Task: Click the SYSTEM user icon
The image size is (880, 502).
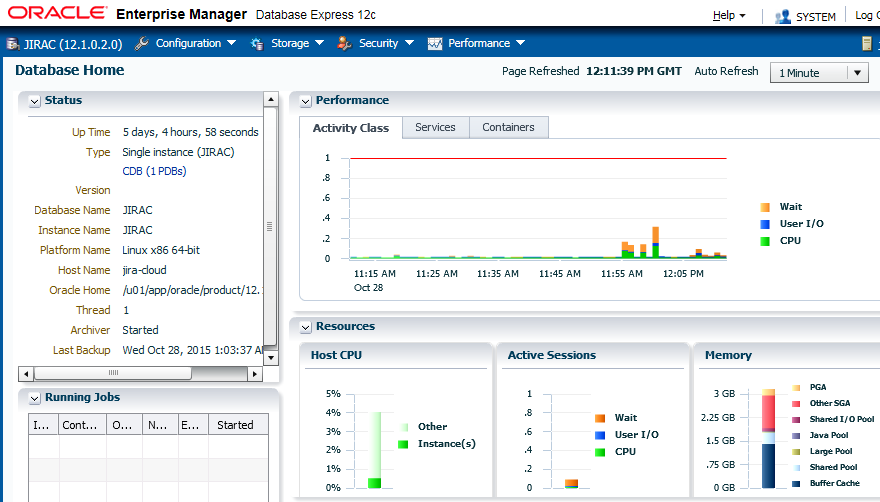Action: (x=782, y=16)
